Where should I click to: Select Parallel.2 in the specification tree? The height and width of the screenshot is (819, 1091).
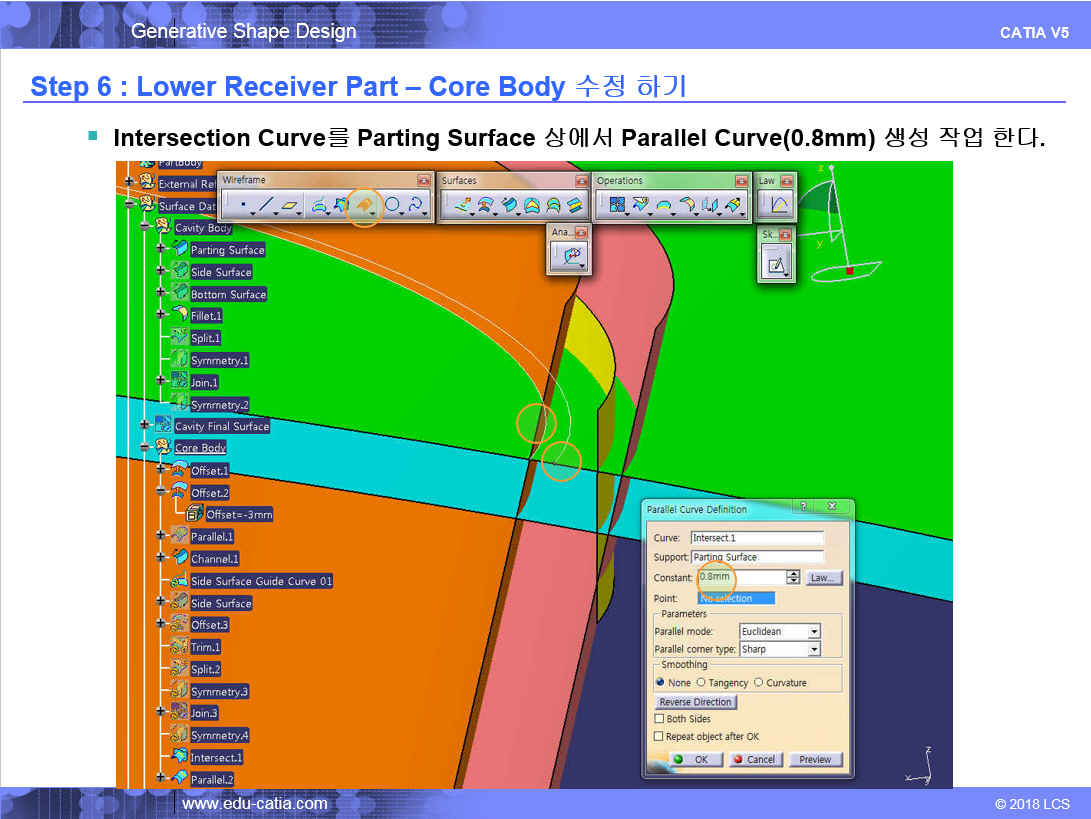[212, 780]
